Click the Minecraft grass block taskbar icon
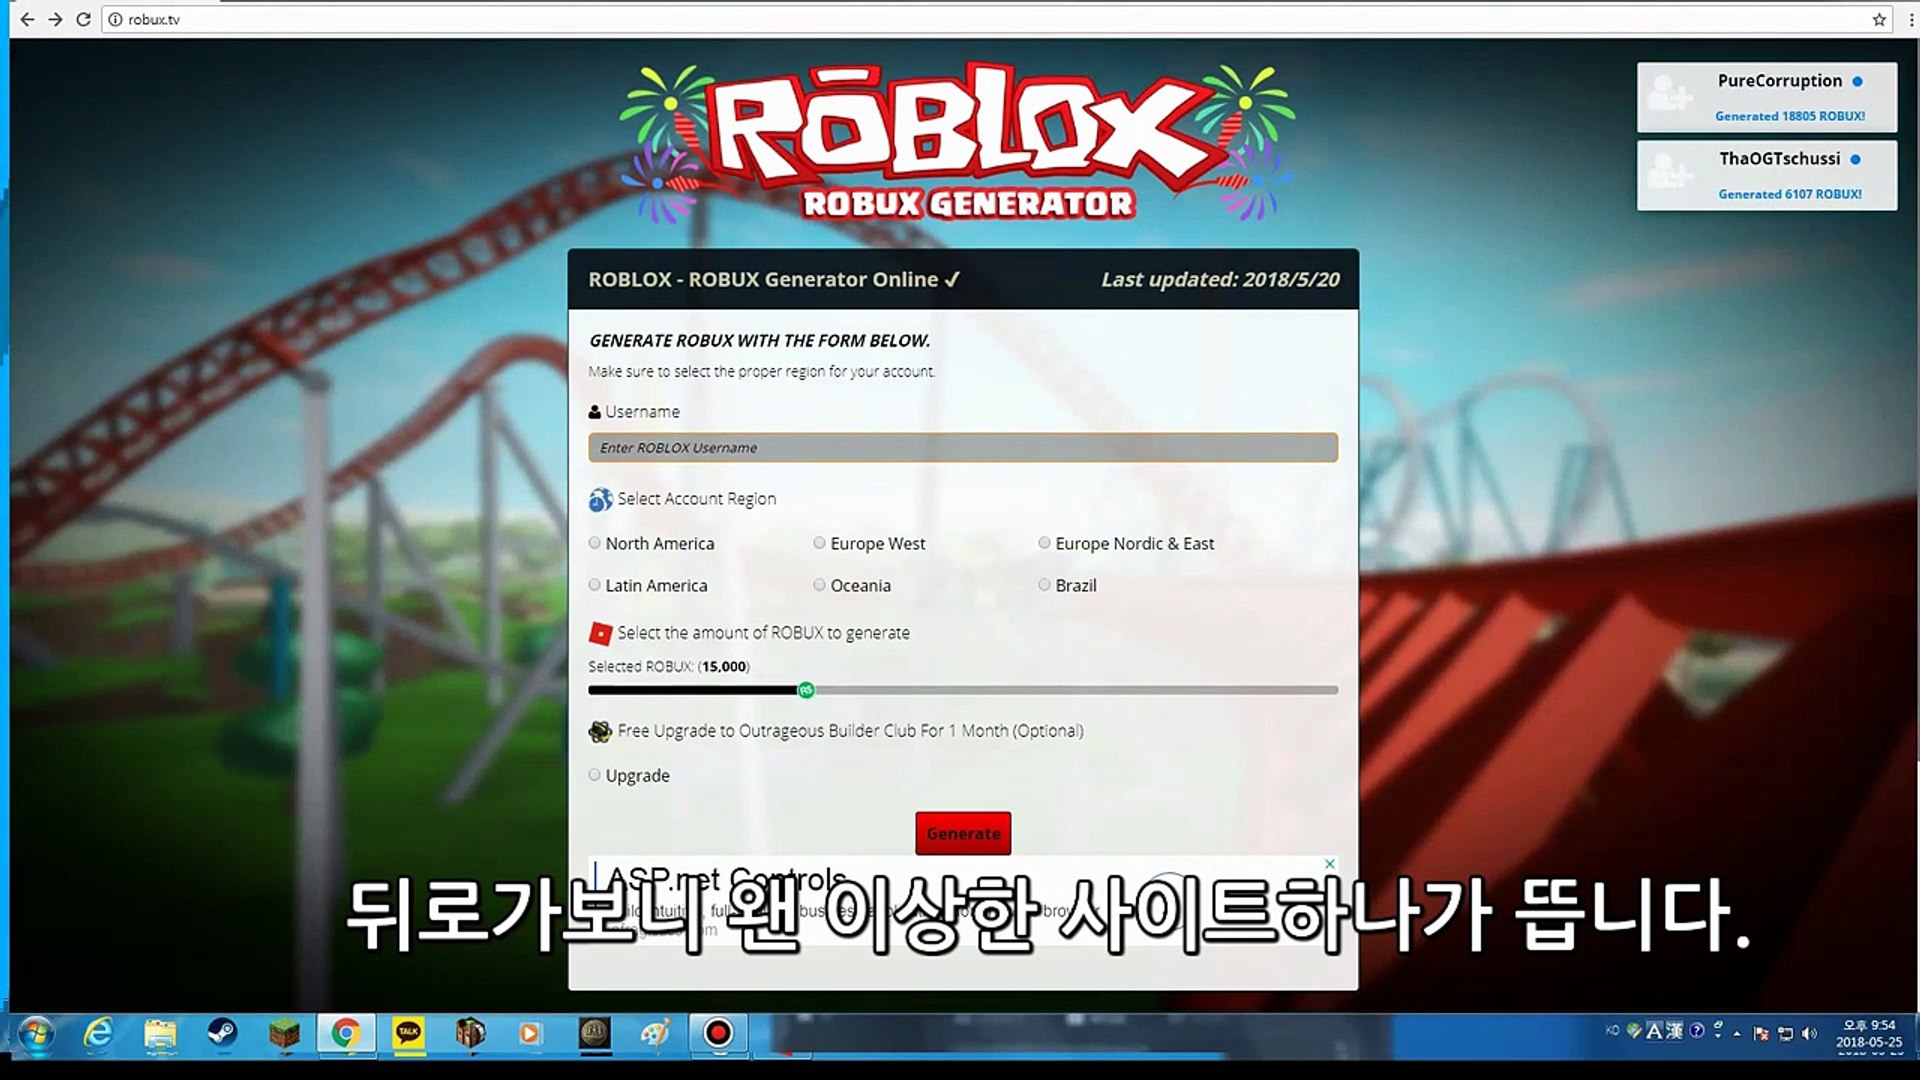This screenshot has width=1920, height=1080. pos(284,1033)
